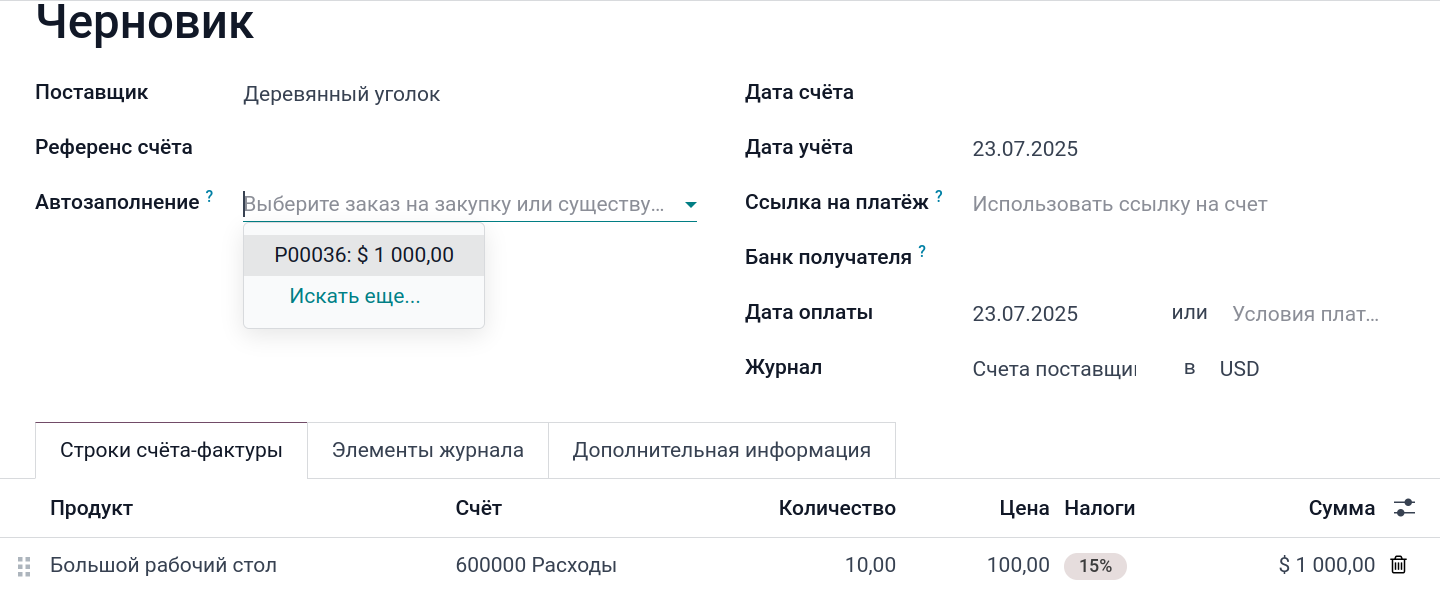Grab the drag handle of product row

(x=24, y=566)
